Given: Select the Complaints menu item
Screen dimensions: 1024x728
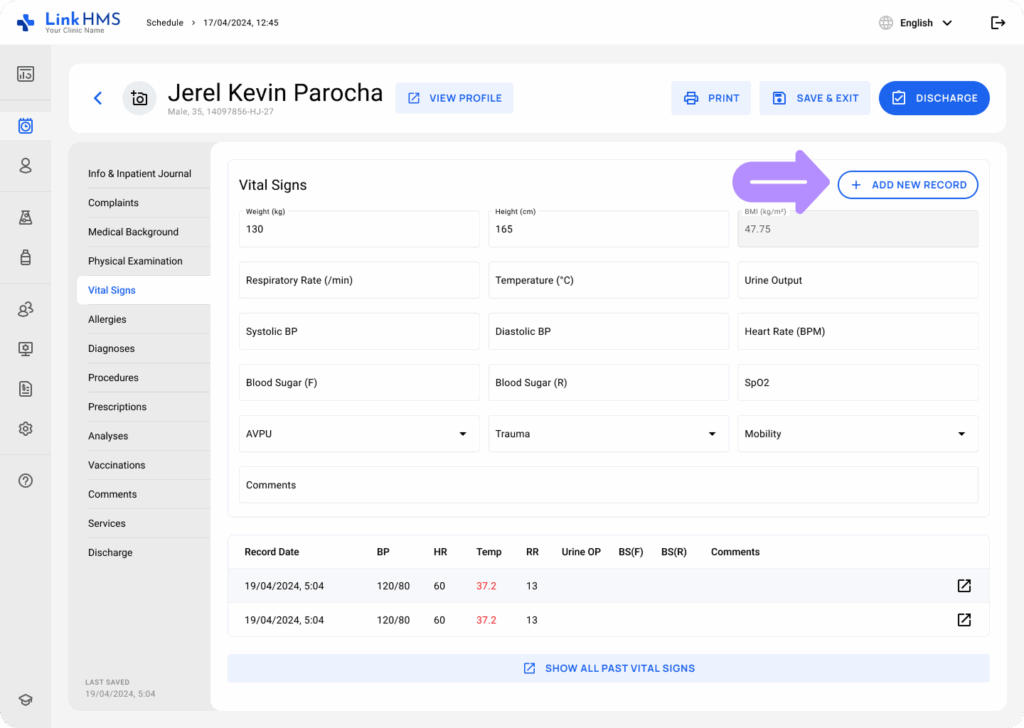Looking at the screenshot, I should click(113, 203).
